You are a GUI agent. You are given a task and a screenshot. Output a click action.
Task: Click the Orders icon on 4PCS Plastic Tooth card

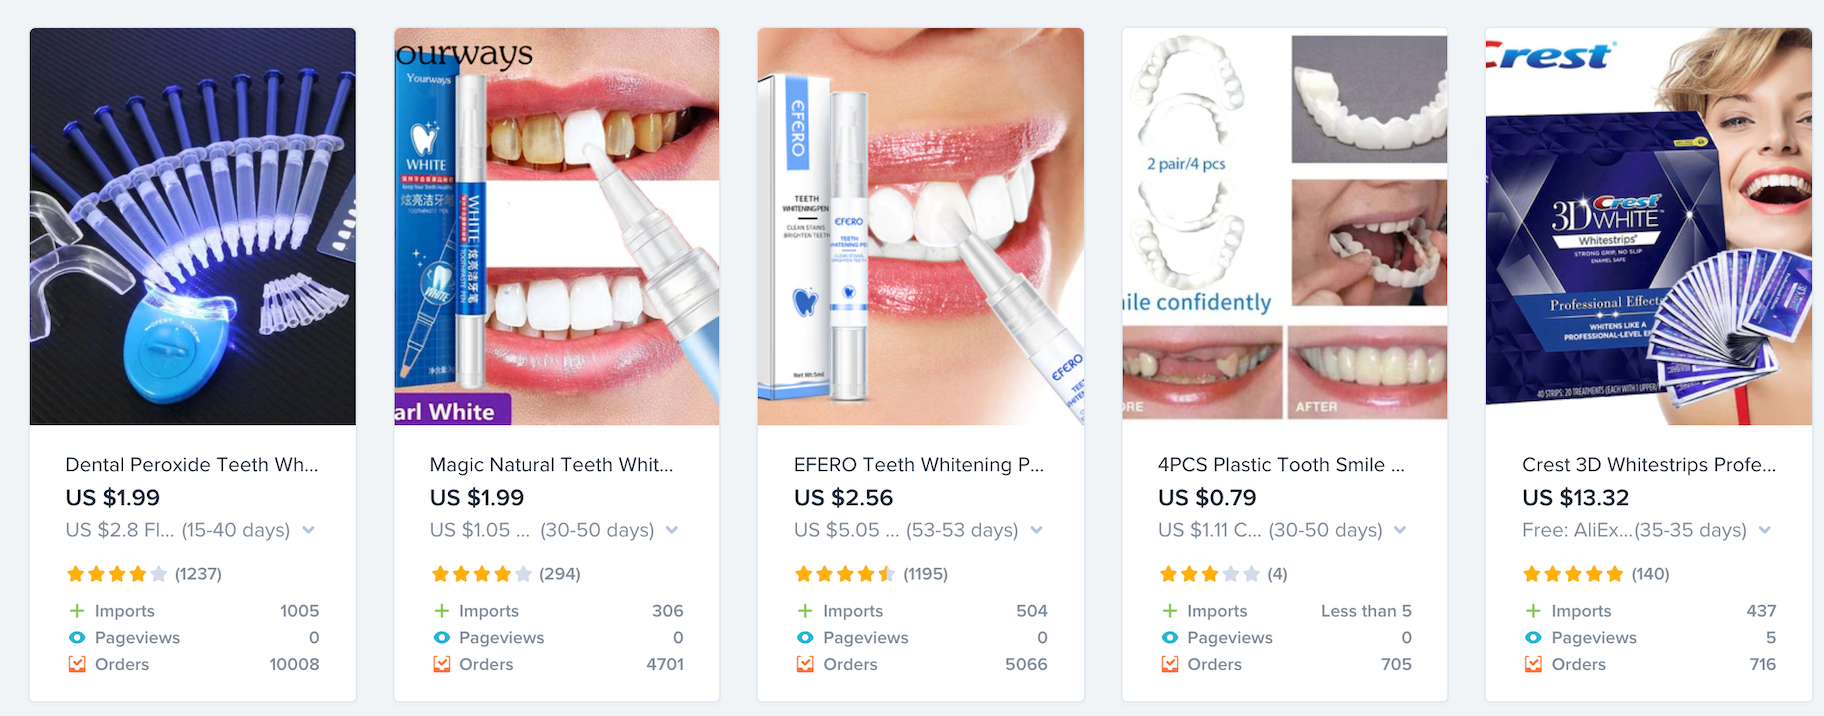[x=1169, y=664]
